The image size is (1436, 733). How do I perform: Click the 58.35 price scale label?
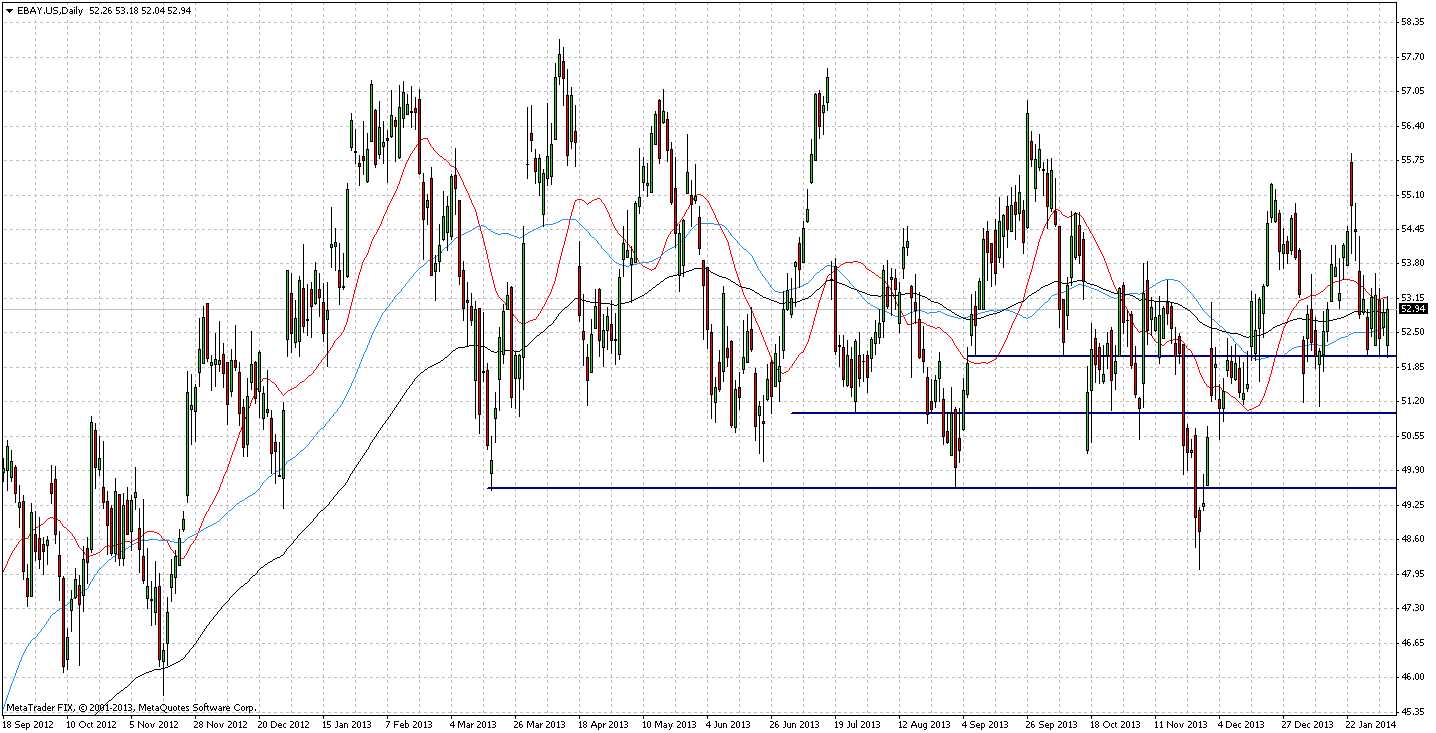pos(1412,22)
